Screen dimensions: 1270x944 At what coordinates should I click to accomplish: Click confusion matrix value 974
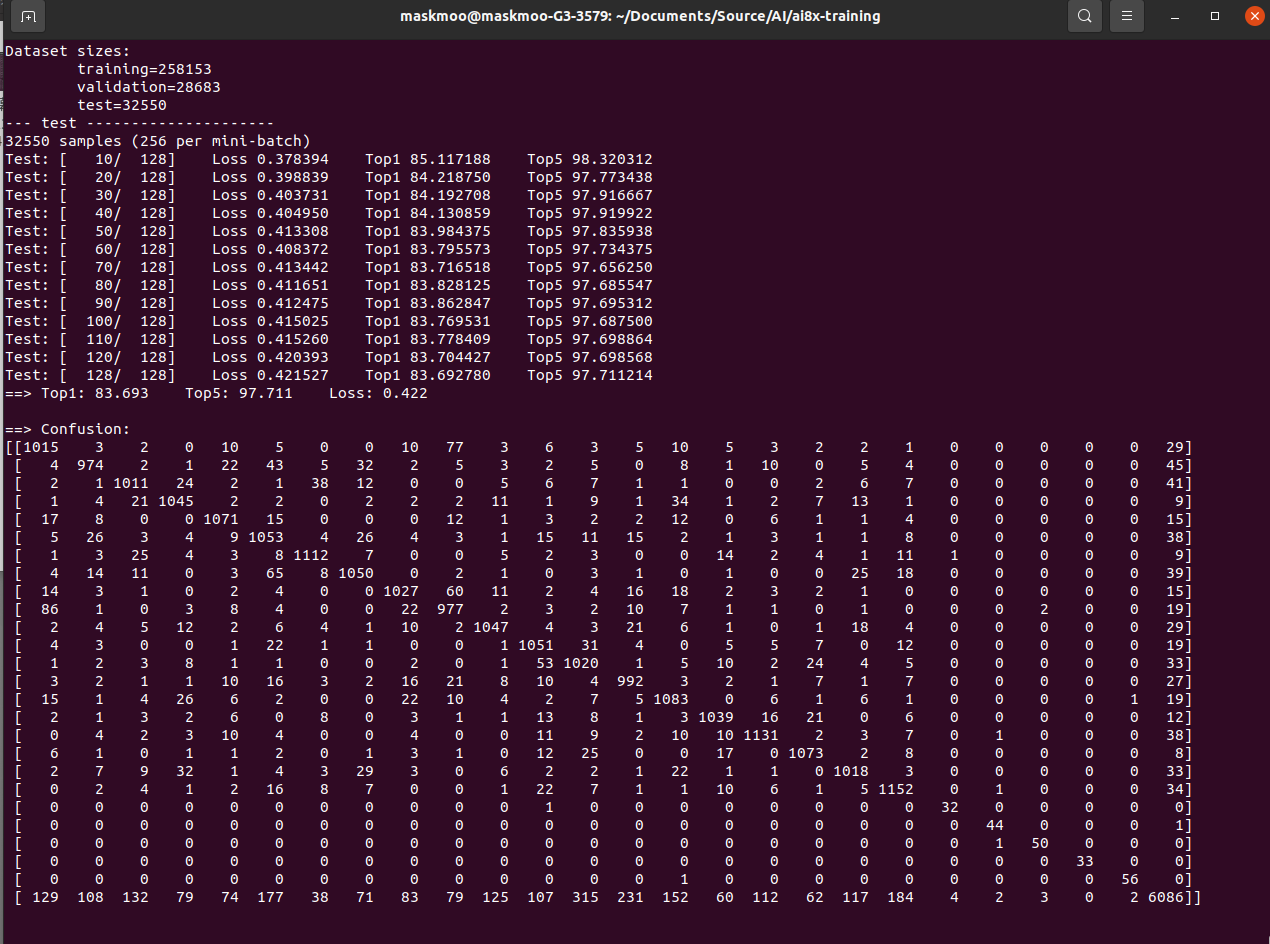coord(91,465)
